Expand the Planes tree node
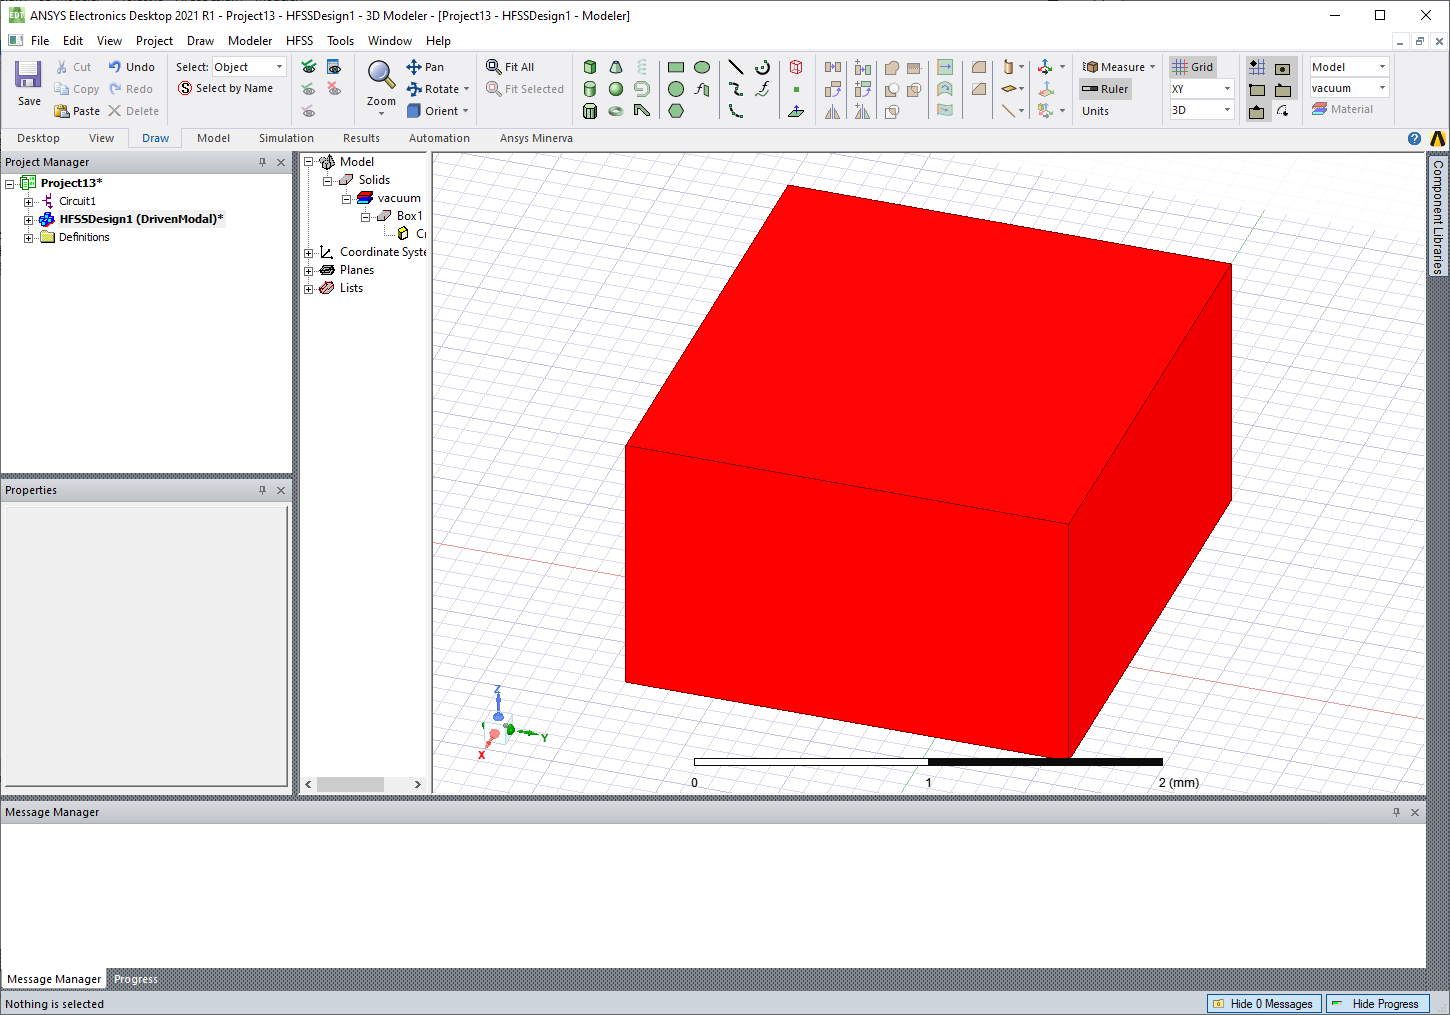Viewport: 1450px width, 1015px height. click(309, 271)
